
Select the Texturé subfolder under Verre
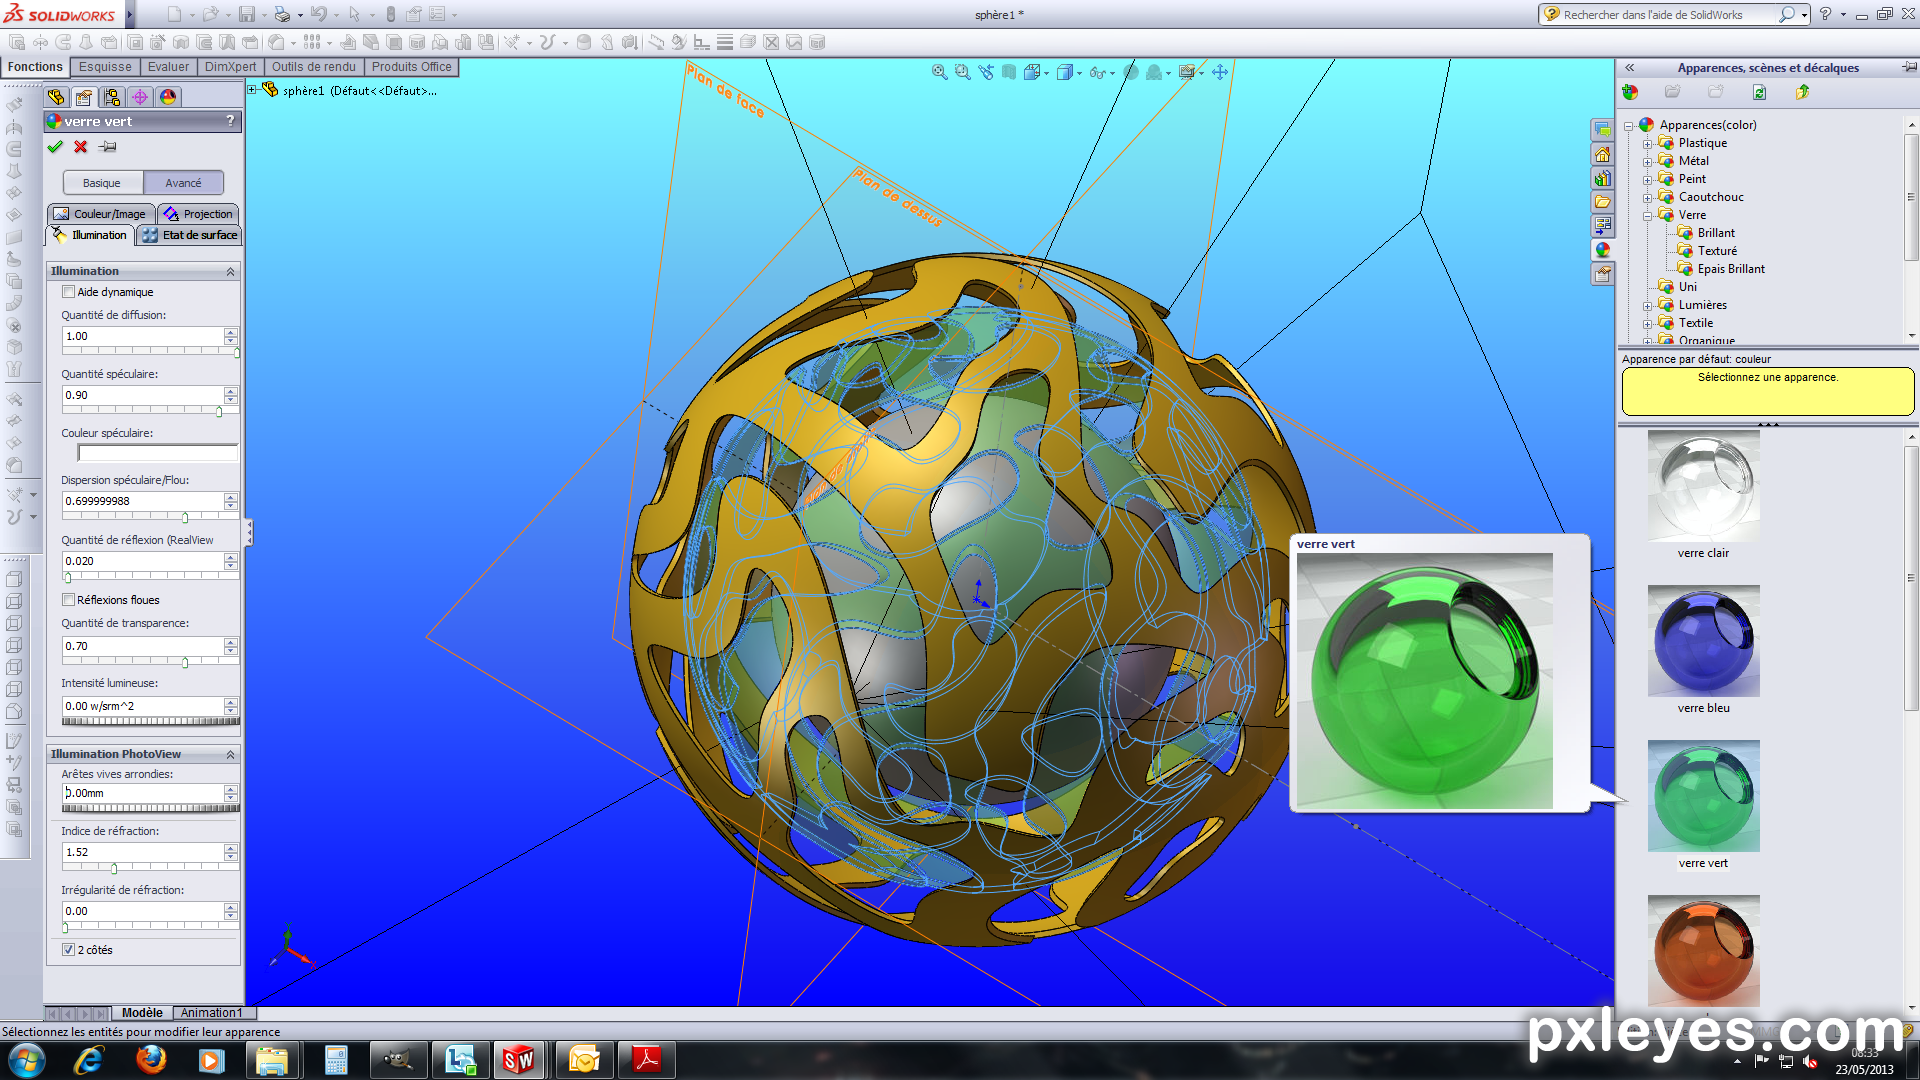coord(1717,251)
